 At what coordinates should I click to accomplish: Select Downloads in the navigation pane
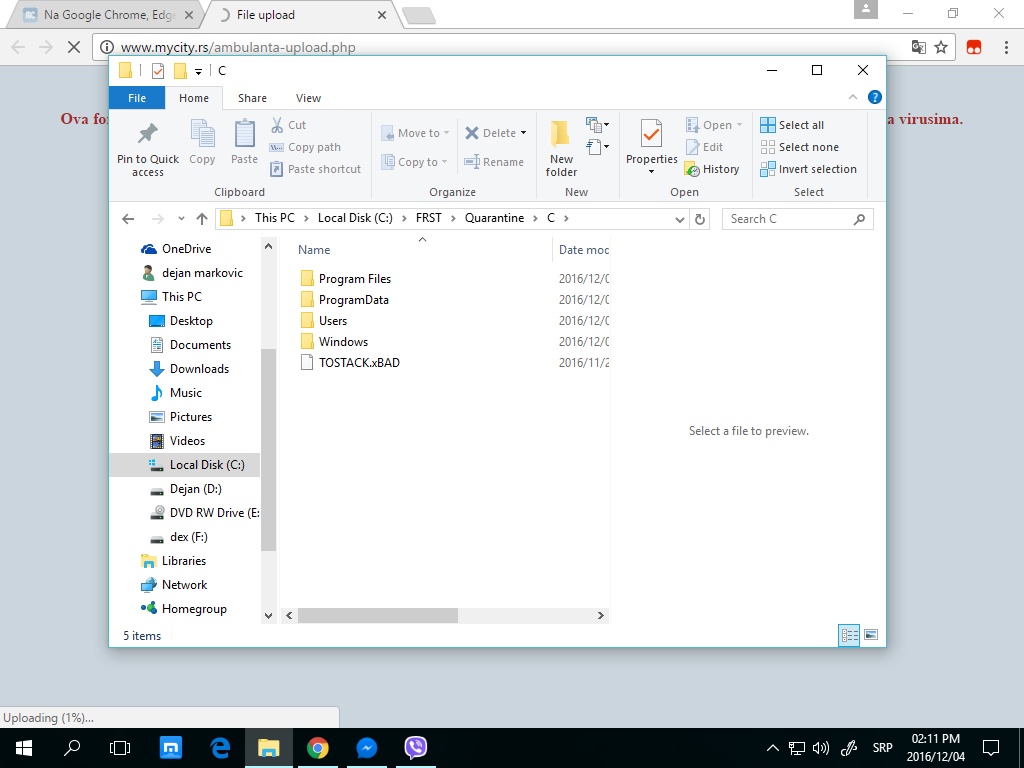199,369
